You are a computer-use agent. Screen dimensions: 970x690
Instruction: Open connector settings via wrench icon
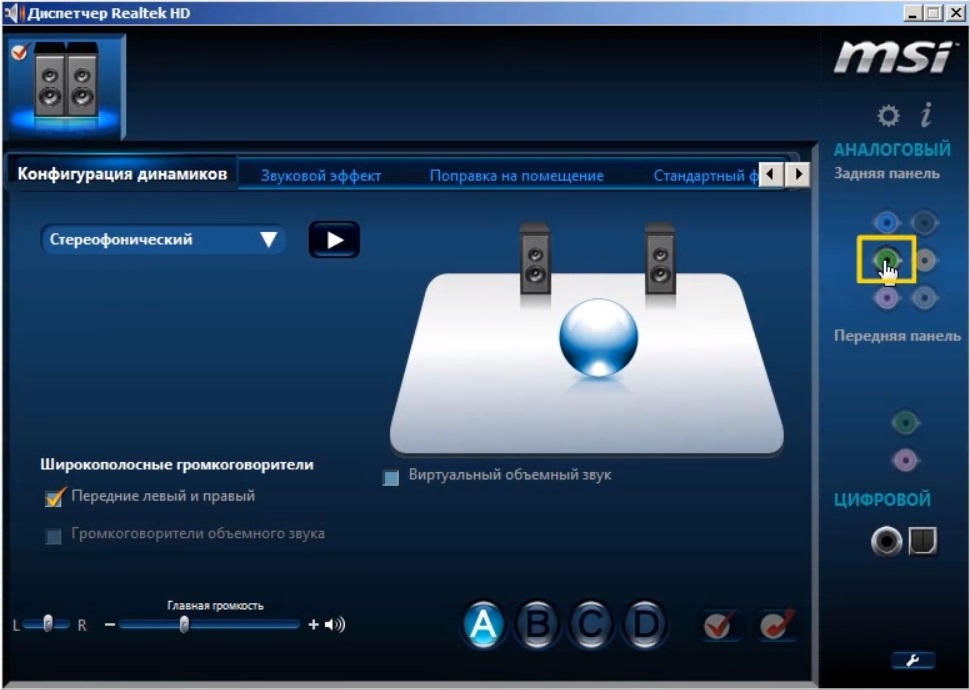tap(913, 660)
